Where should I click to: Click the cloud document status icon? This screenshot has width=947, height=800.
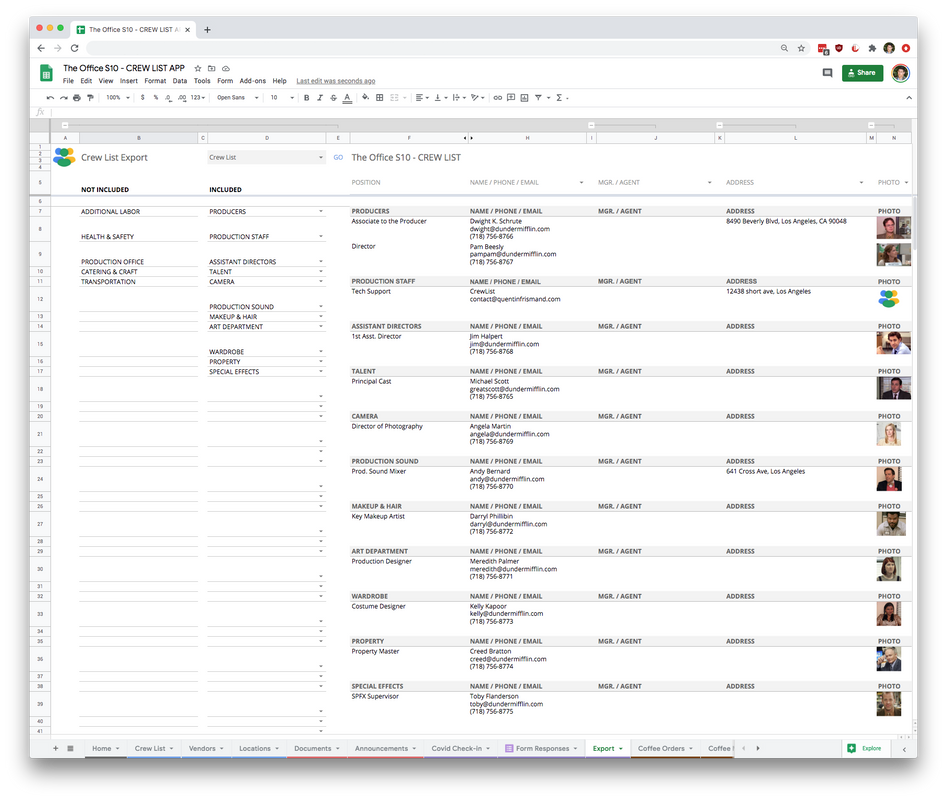[x=226, y=69]
